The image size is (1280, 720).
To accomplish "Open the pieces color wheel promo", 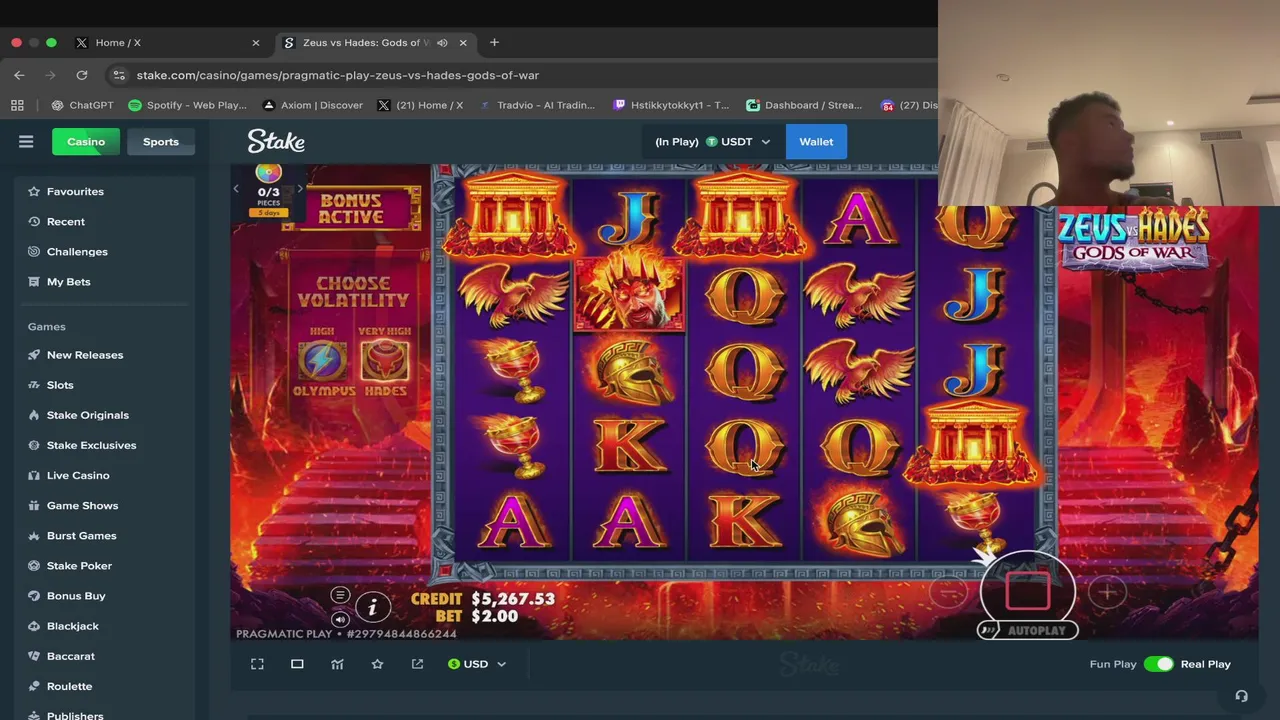I will coord(268,174).
